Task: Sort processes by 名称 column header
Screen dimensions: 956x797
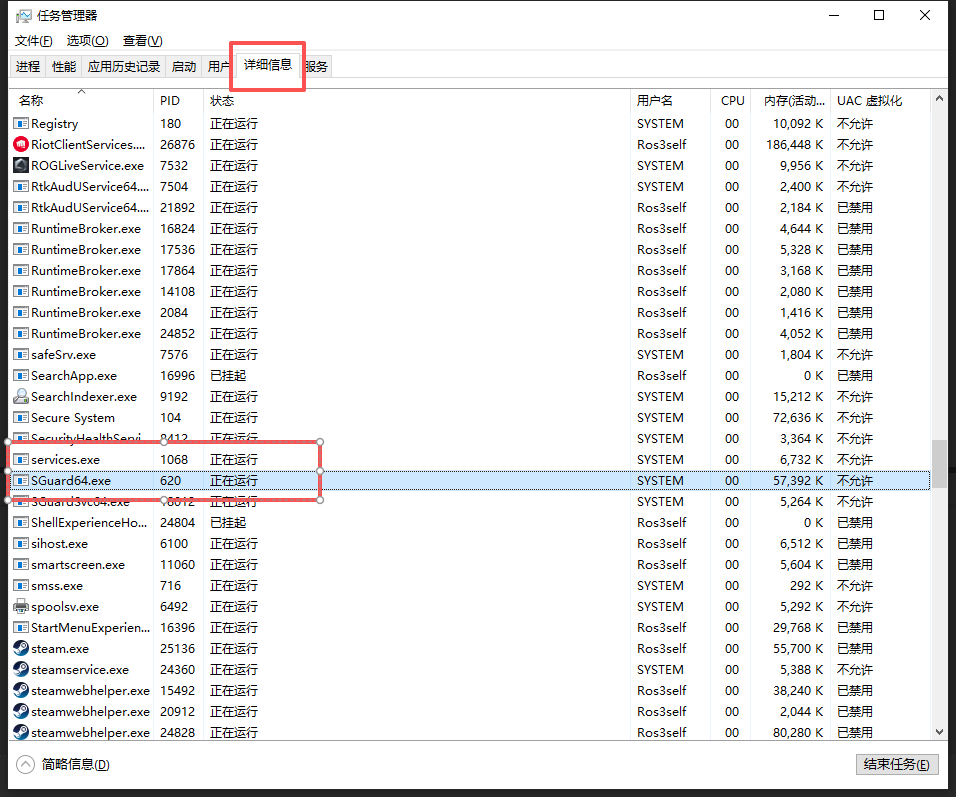Action: coord(31,101)
